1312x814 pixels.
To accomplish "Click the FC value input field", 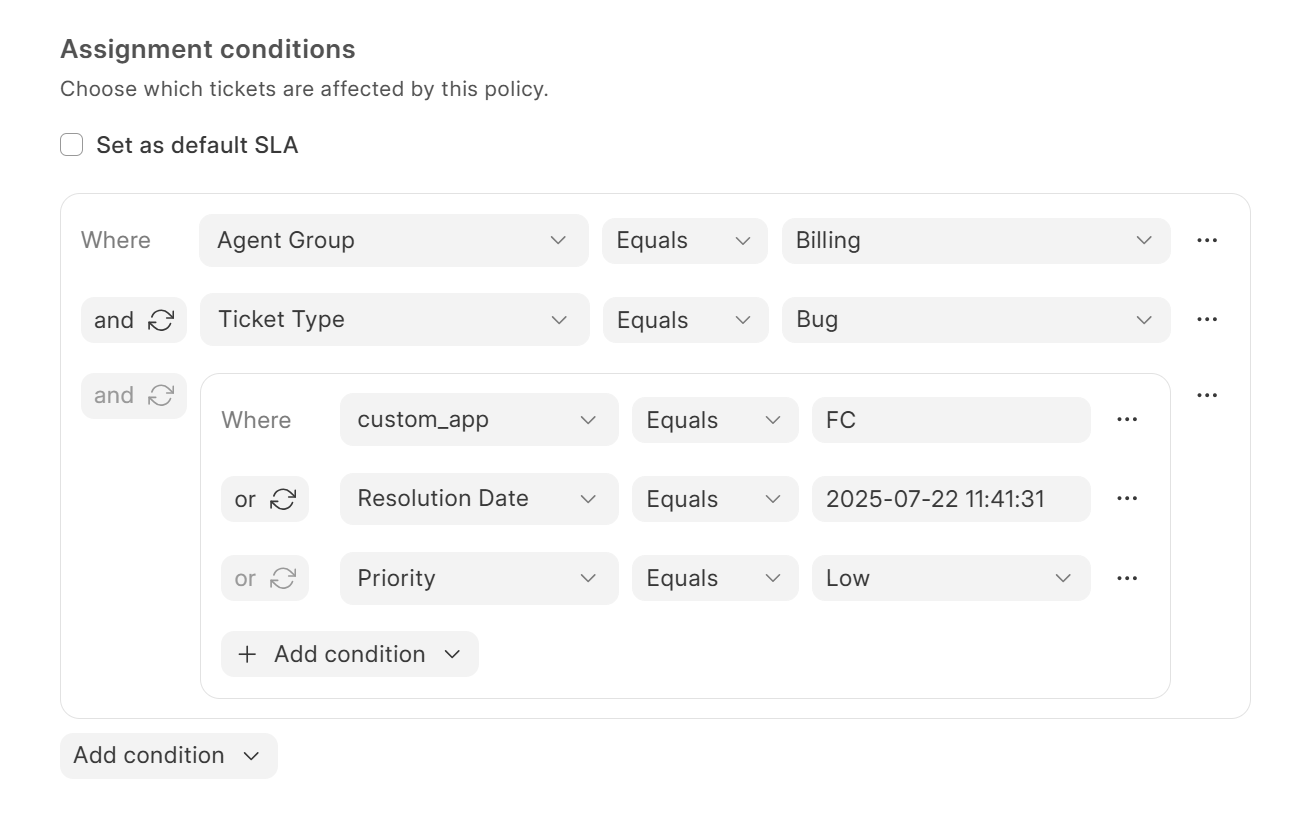I will 950,420.
